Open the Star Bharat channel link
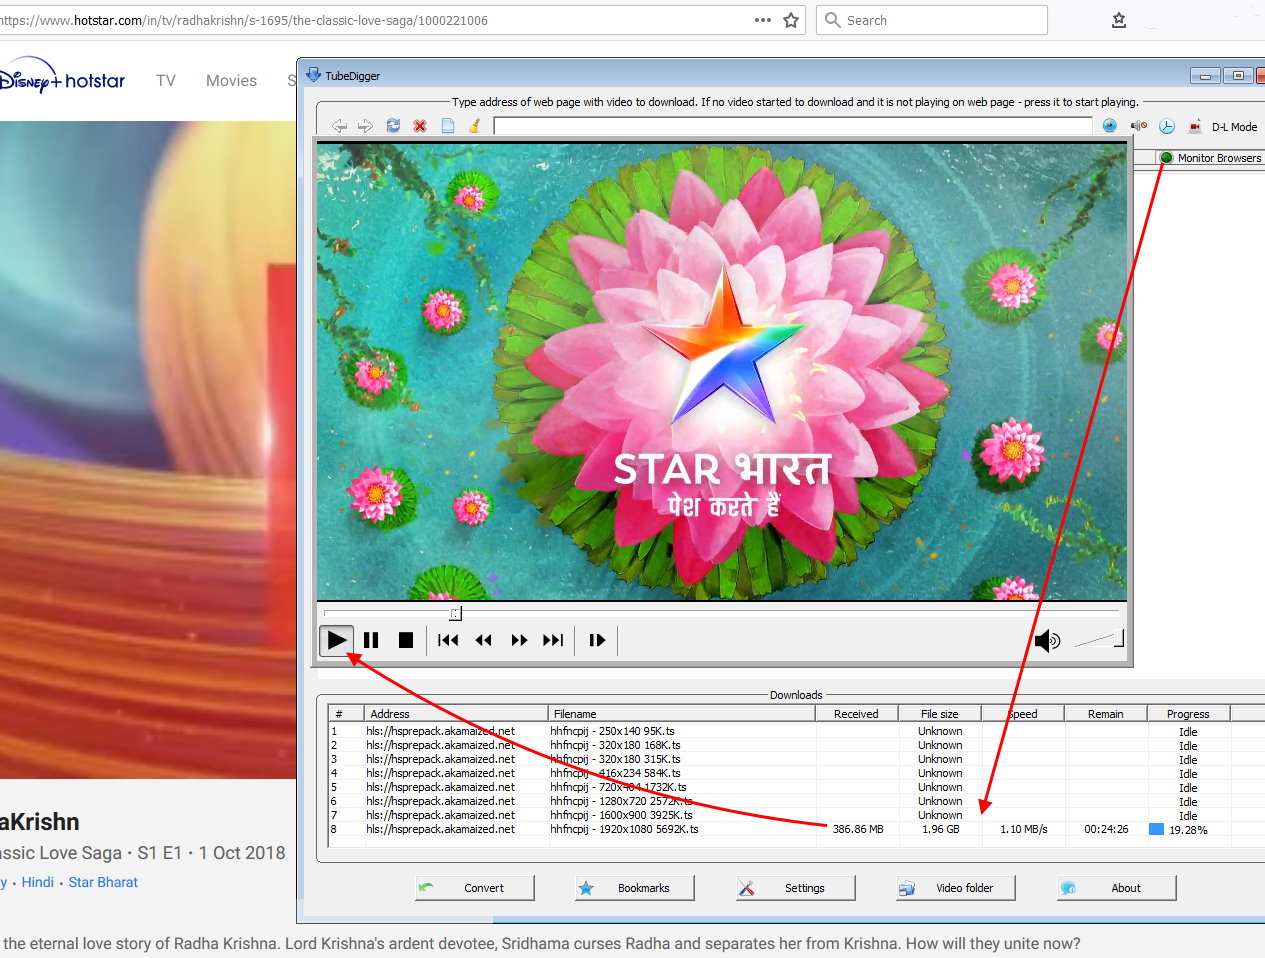 tap(103, 882)
